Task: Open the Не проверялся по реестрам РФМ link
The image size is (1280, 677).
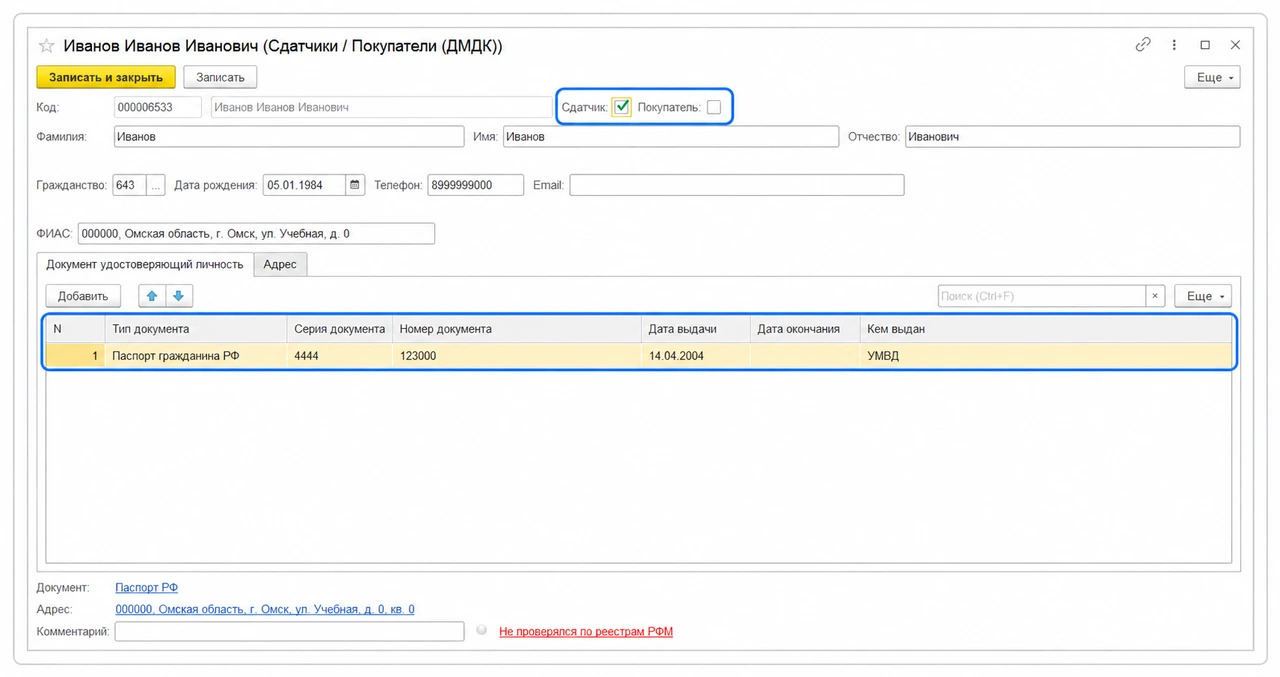Action: pos(586,632)
